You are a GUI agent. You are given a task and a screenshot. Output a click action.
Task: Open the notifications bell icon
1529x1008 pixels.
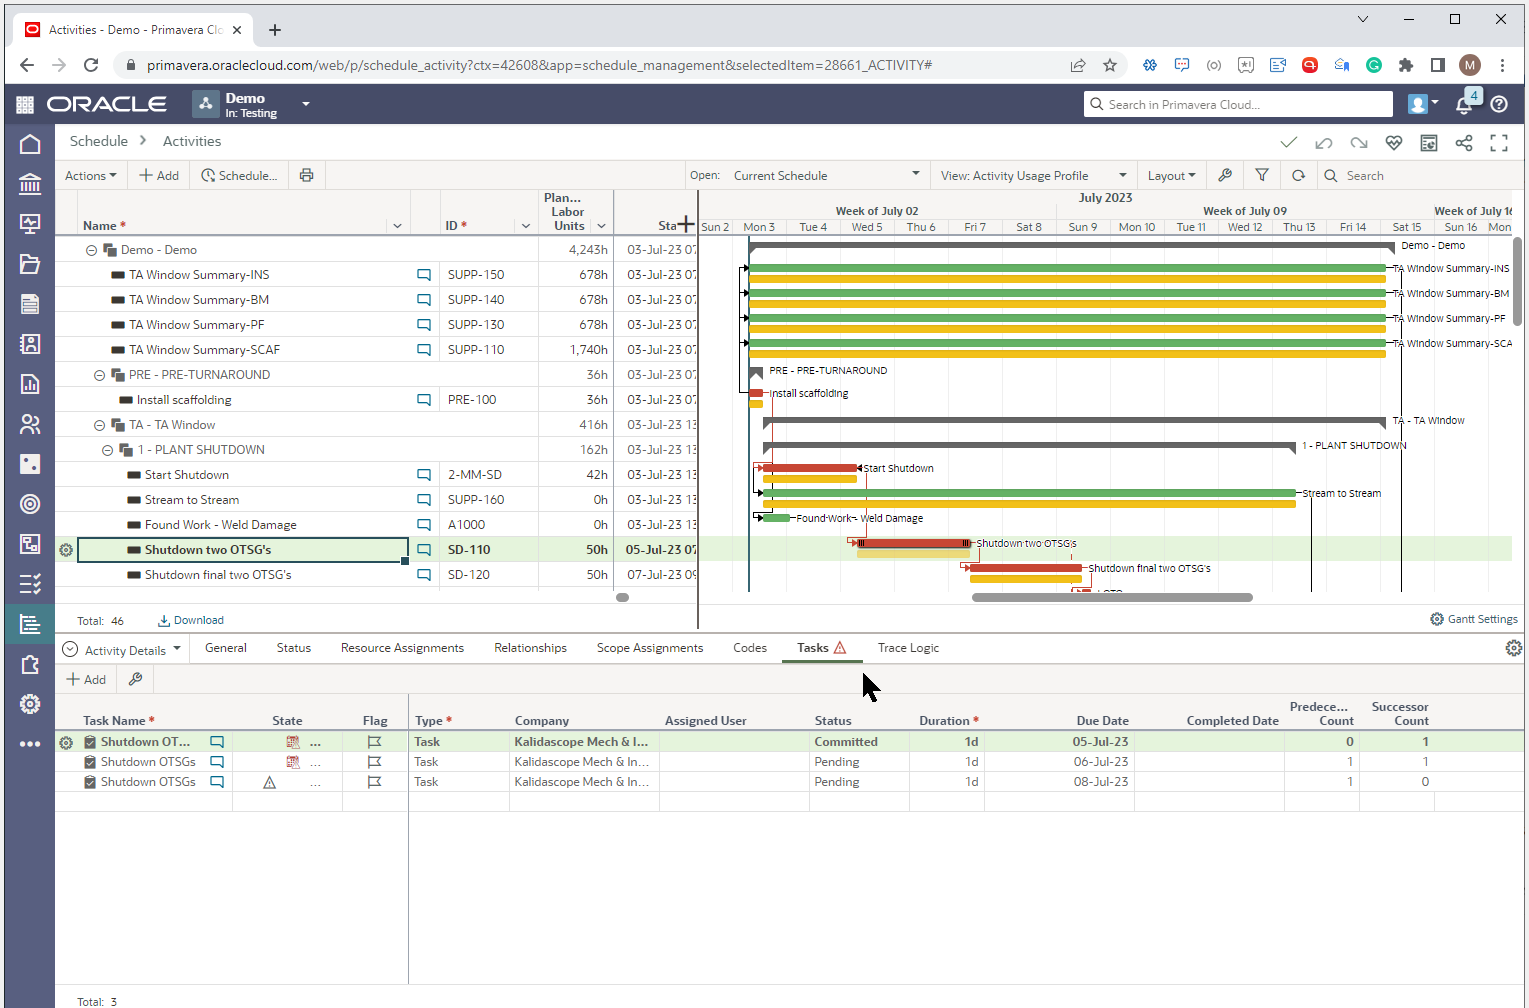(1464, 105)
